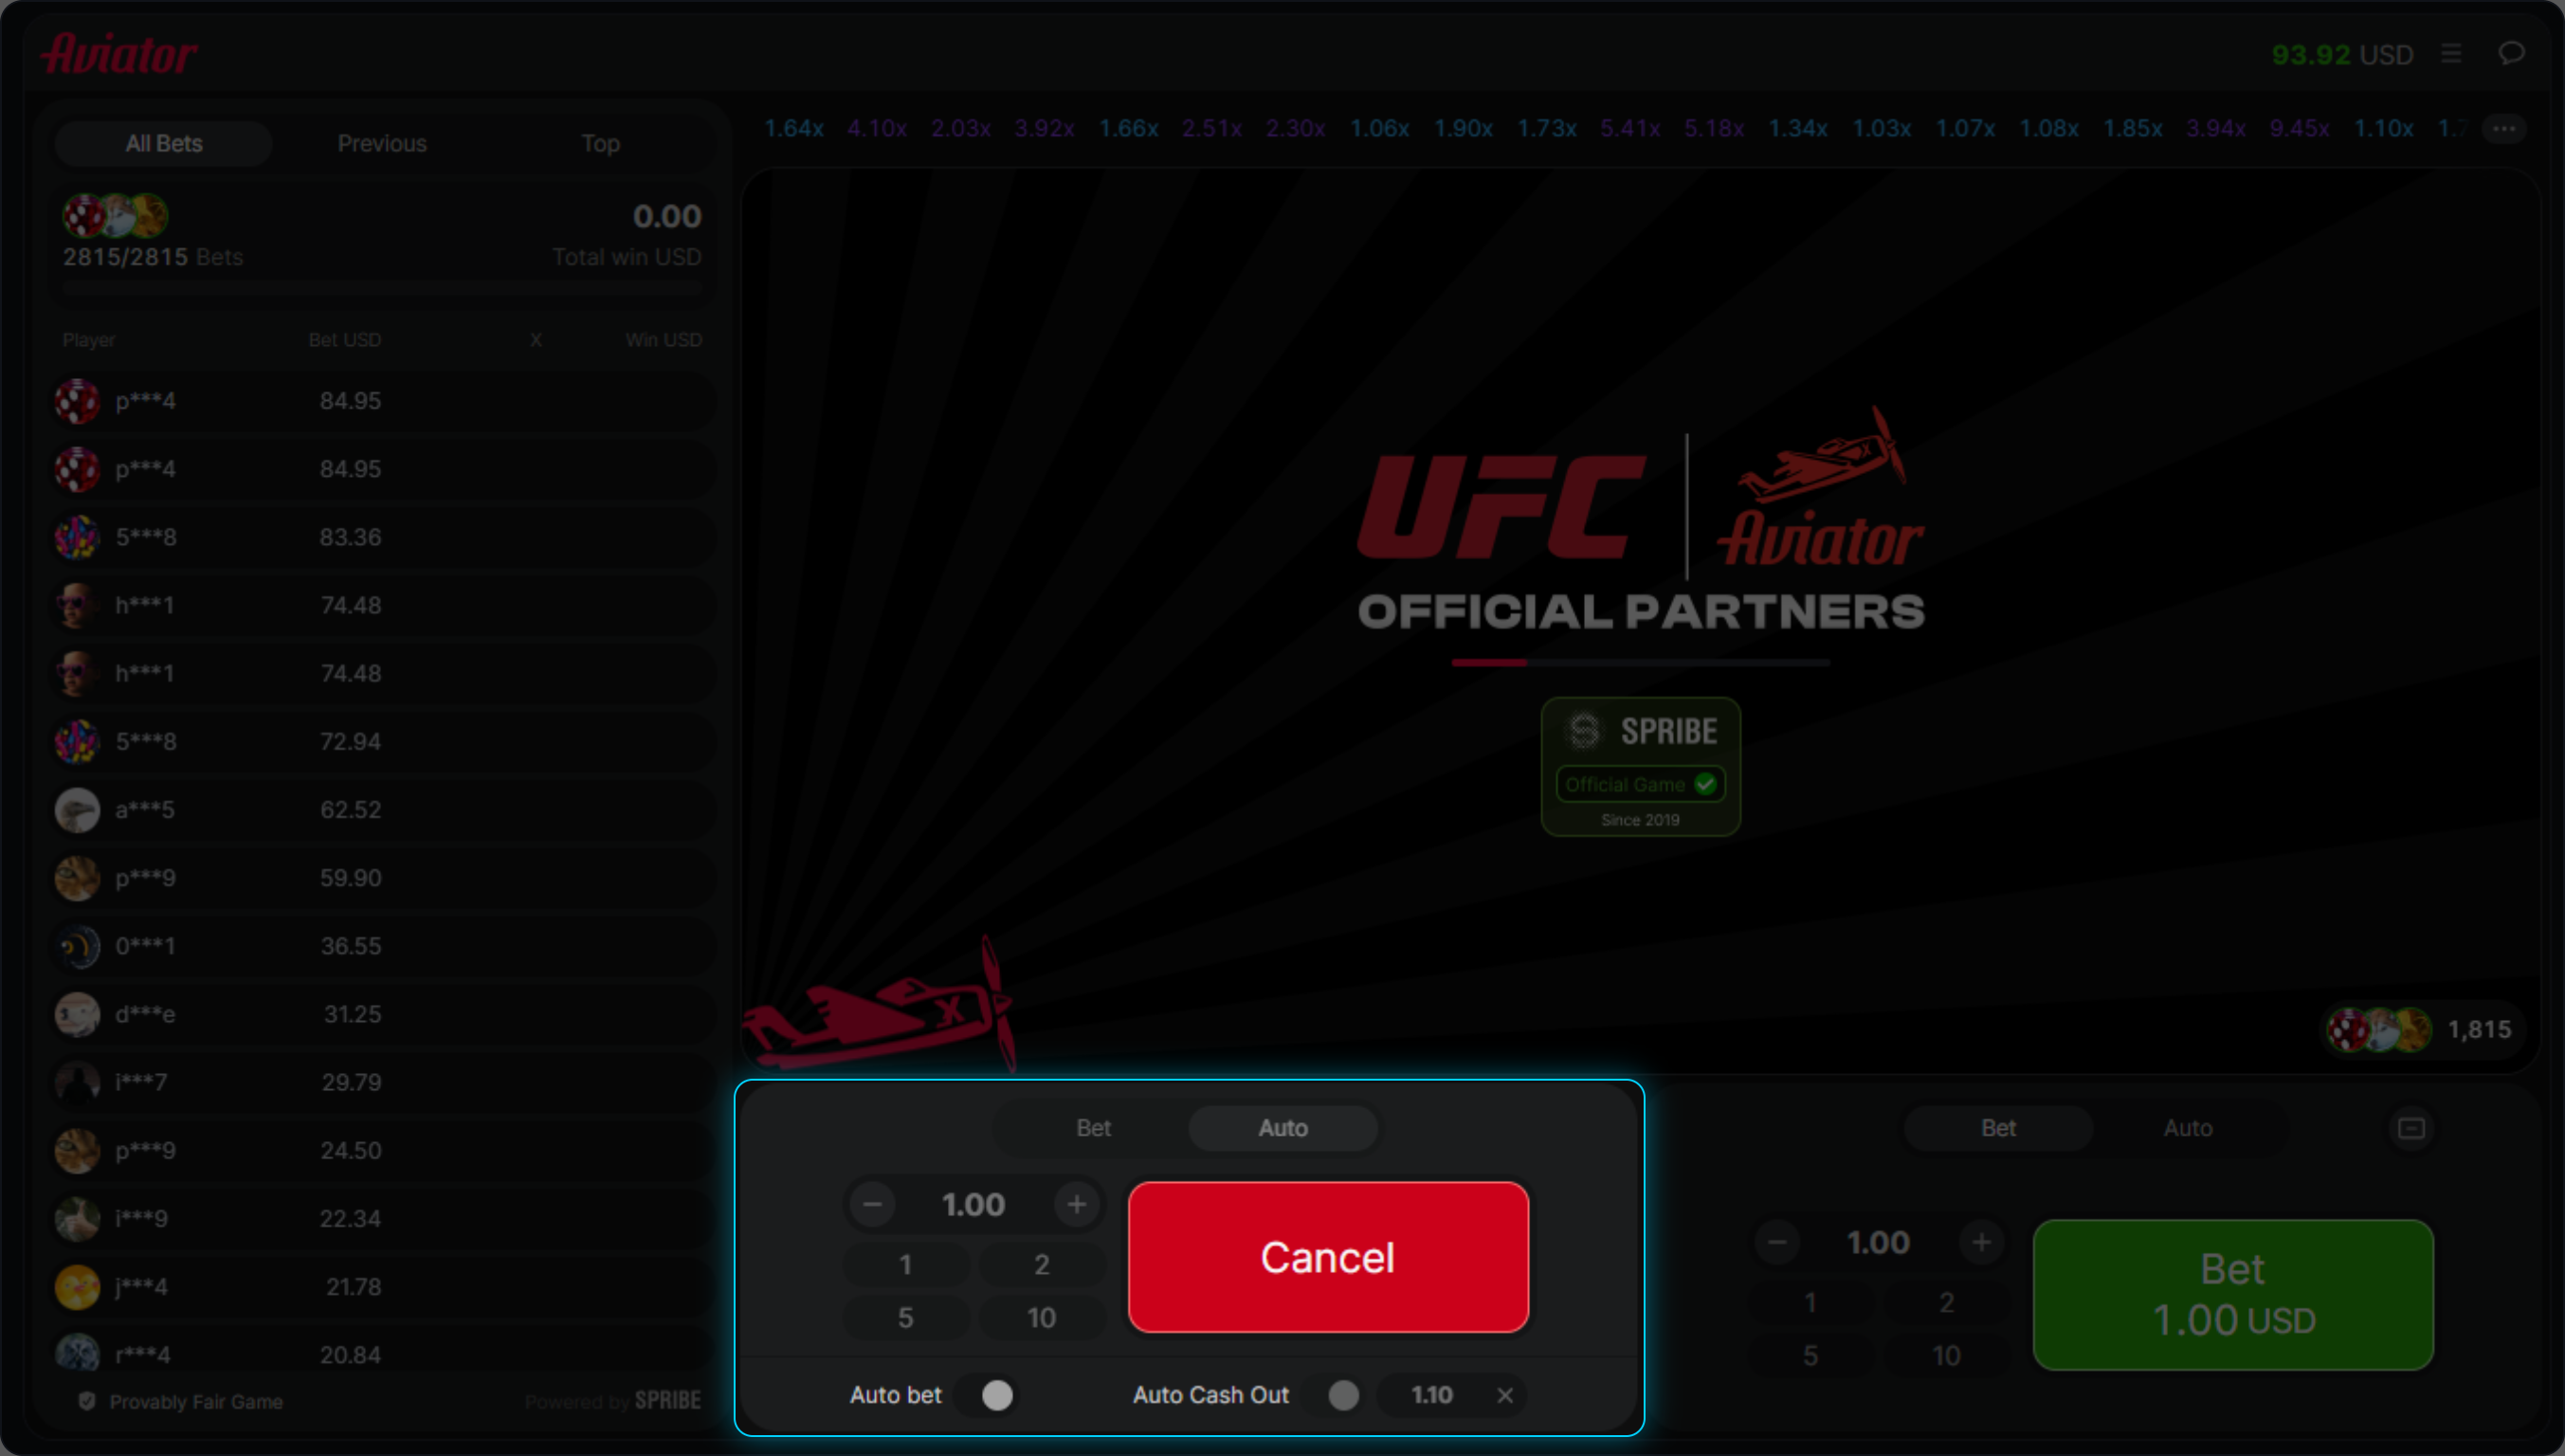Click the player avatars beside 1,815 count
The height and width of the screenshot is (1456, 2565).
click(x=2380, y=1029)
